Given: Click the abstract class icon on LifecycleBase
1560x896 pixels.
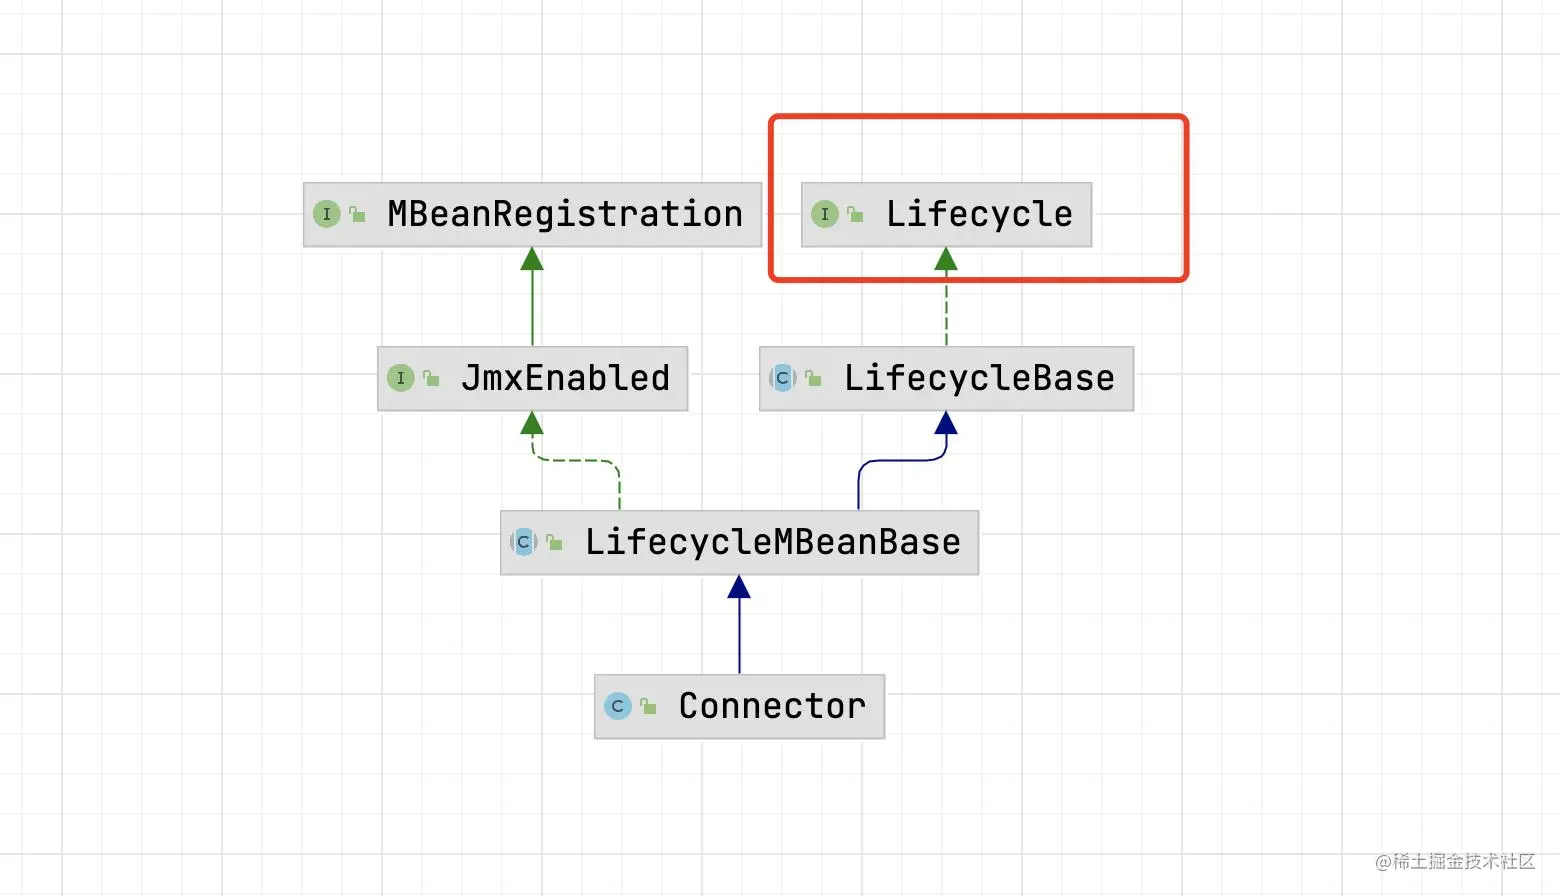Looking at the screenshot, I should tap(783, 378).
